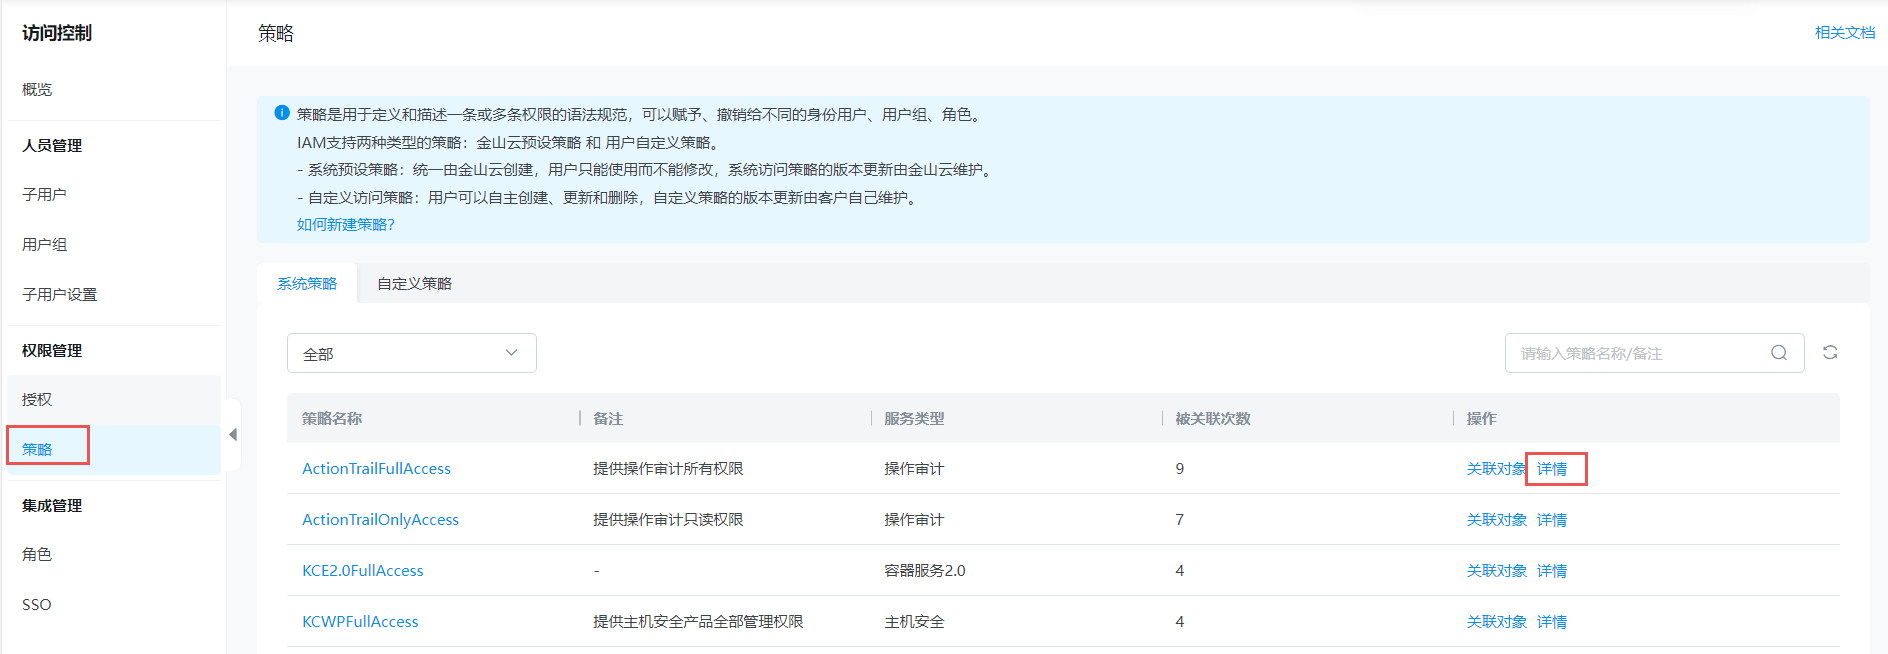Collapse the sidebar with the arrow handle

pyautogui.click(x=233, y=435)
